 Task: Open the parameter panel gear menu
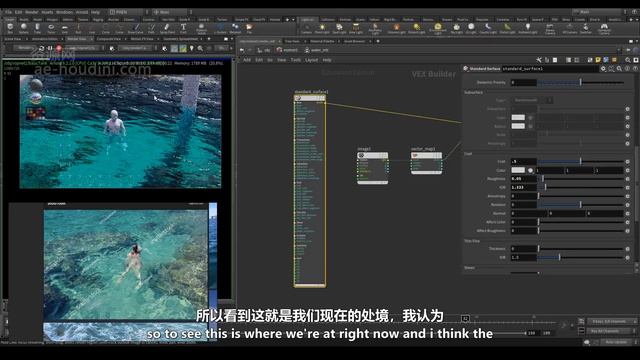point(603,69)
